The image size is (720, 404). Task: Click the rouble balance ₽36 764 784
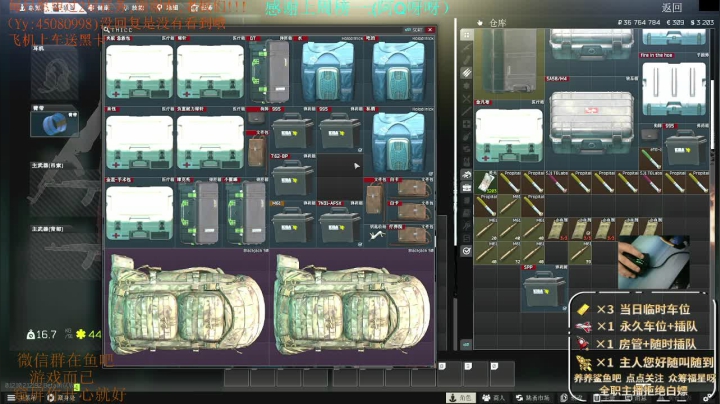click(x=639, y=22)
